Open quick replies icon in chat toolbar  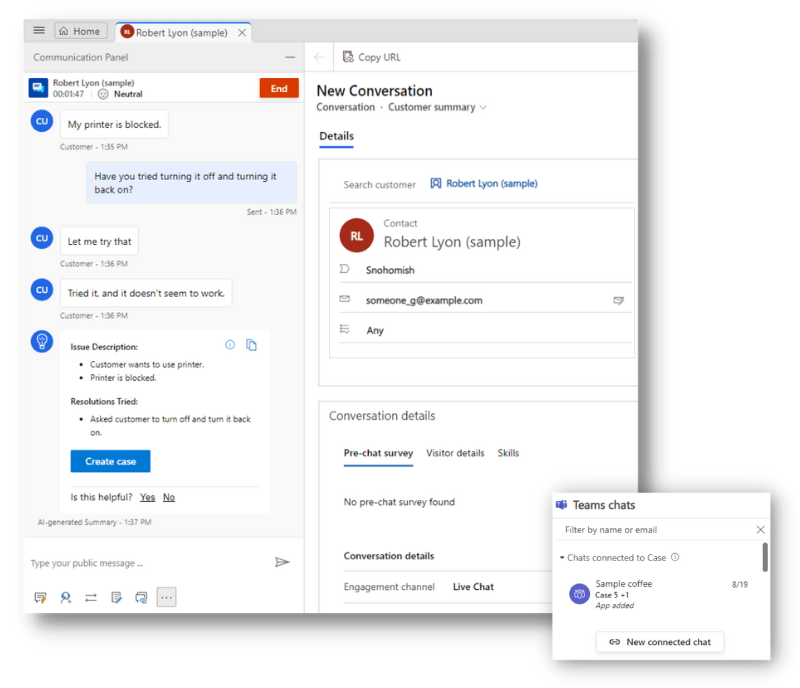(x=41, y=597)
